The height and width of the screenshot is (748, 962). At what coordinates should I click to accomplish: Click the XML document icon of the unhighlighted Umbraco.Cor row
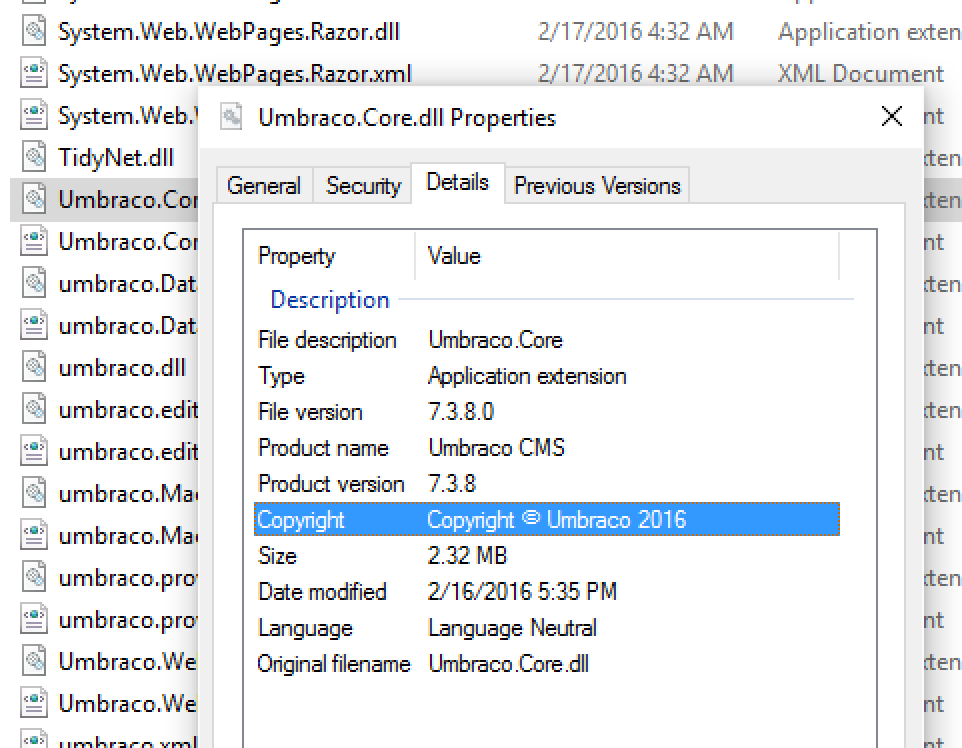[34, 241]
